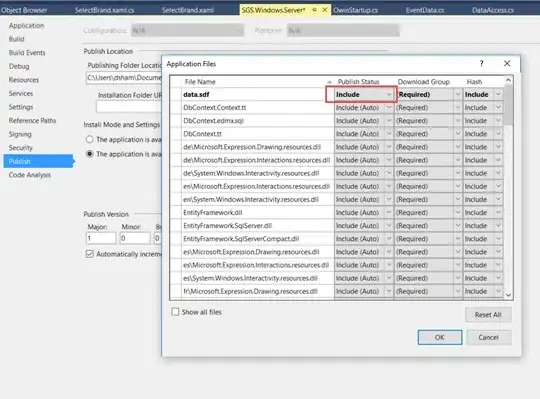
Task: Click the Download Group column header
Action: click(424, 82)
